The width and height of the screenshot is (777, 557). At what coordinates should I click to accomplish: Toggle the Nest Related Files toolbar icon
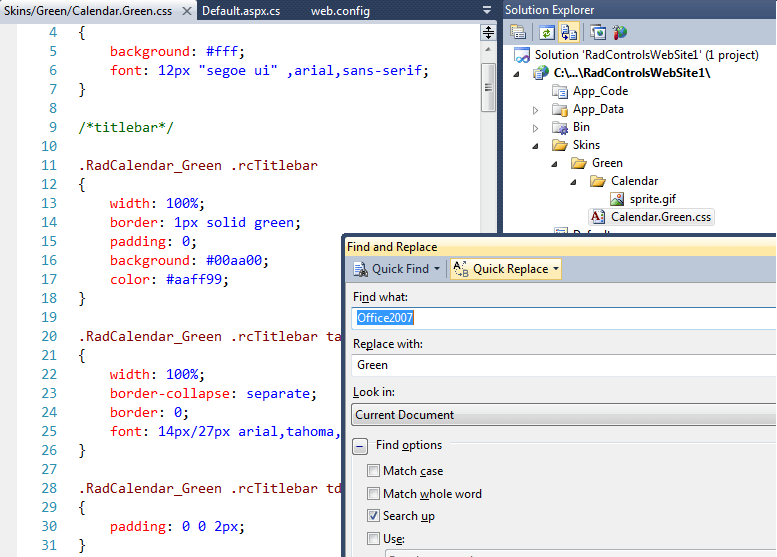[x=569, y=32]
